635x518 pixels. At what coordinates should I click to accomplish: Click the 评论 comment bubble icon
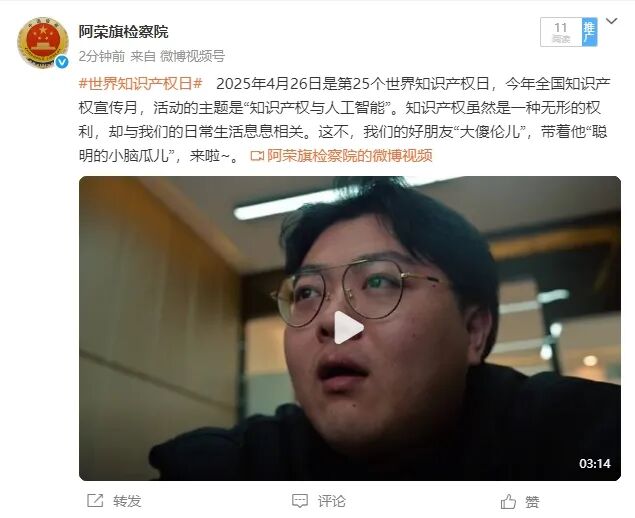click(x=300, y=501)
